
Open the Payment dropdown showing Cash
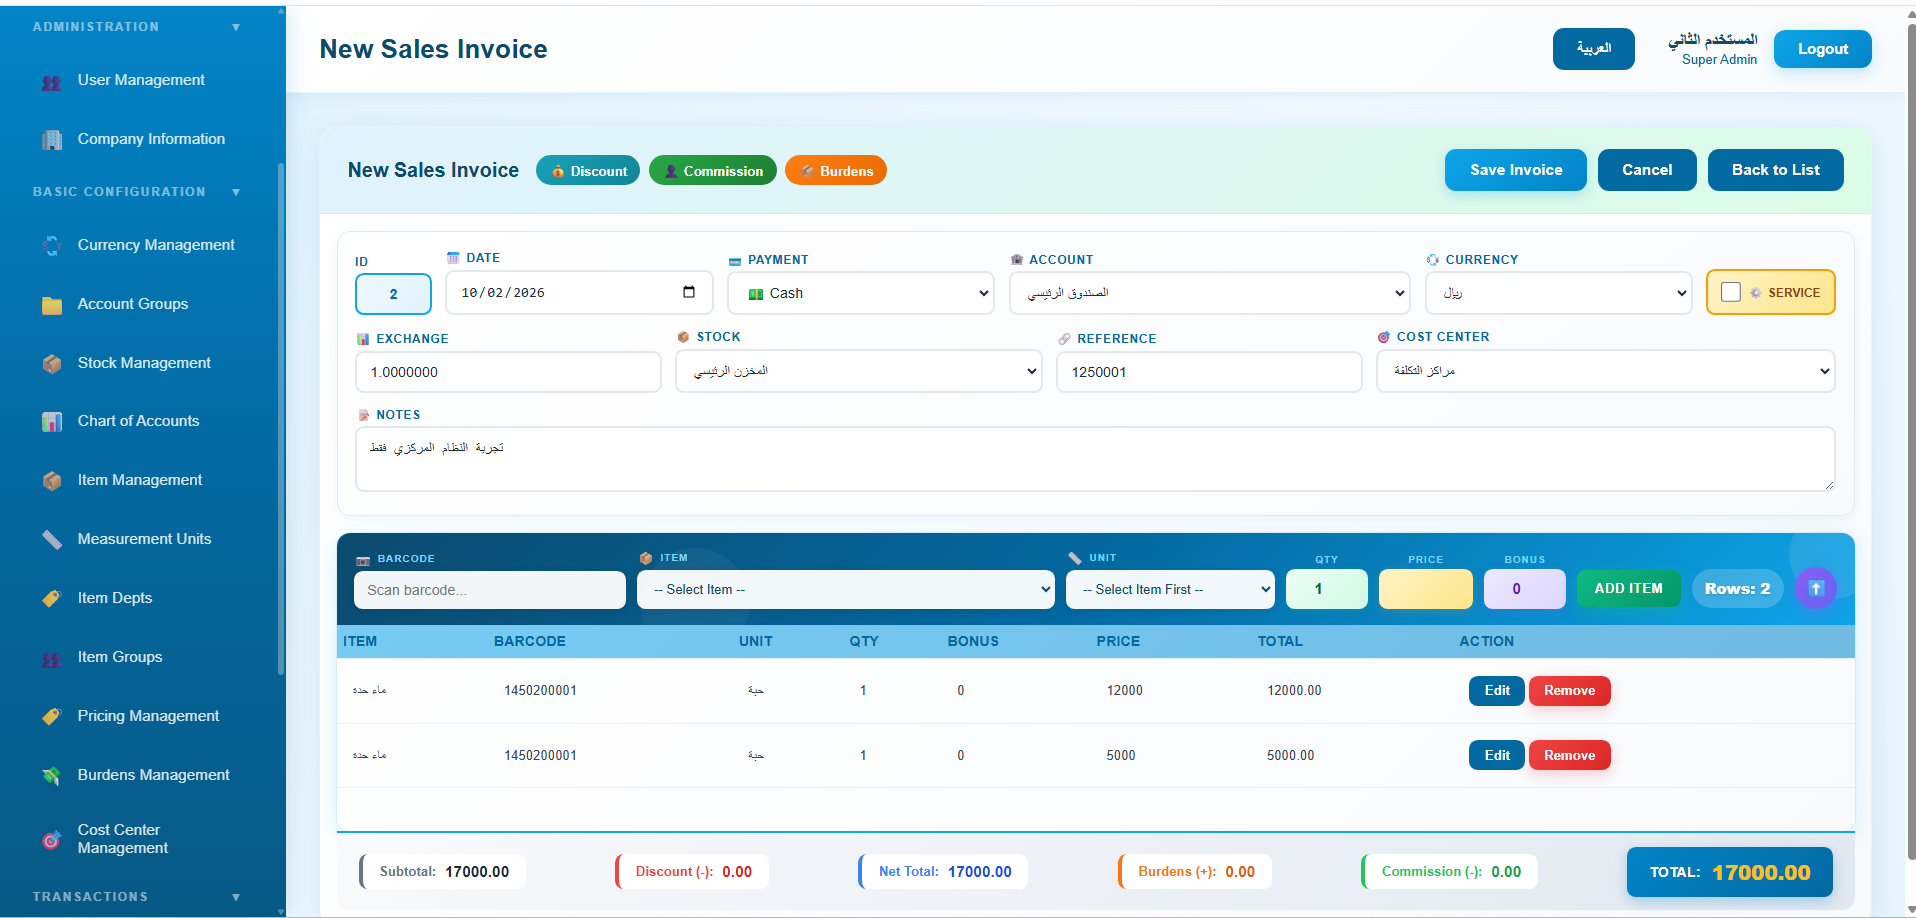(861, 293)
